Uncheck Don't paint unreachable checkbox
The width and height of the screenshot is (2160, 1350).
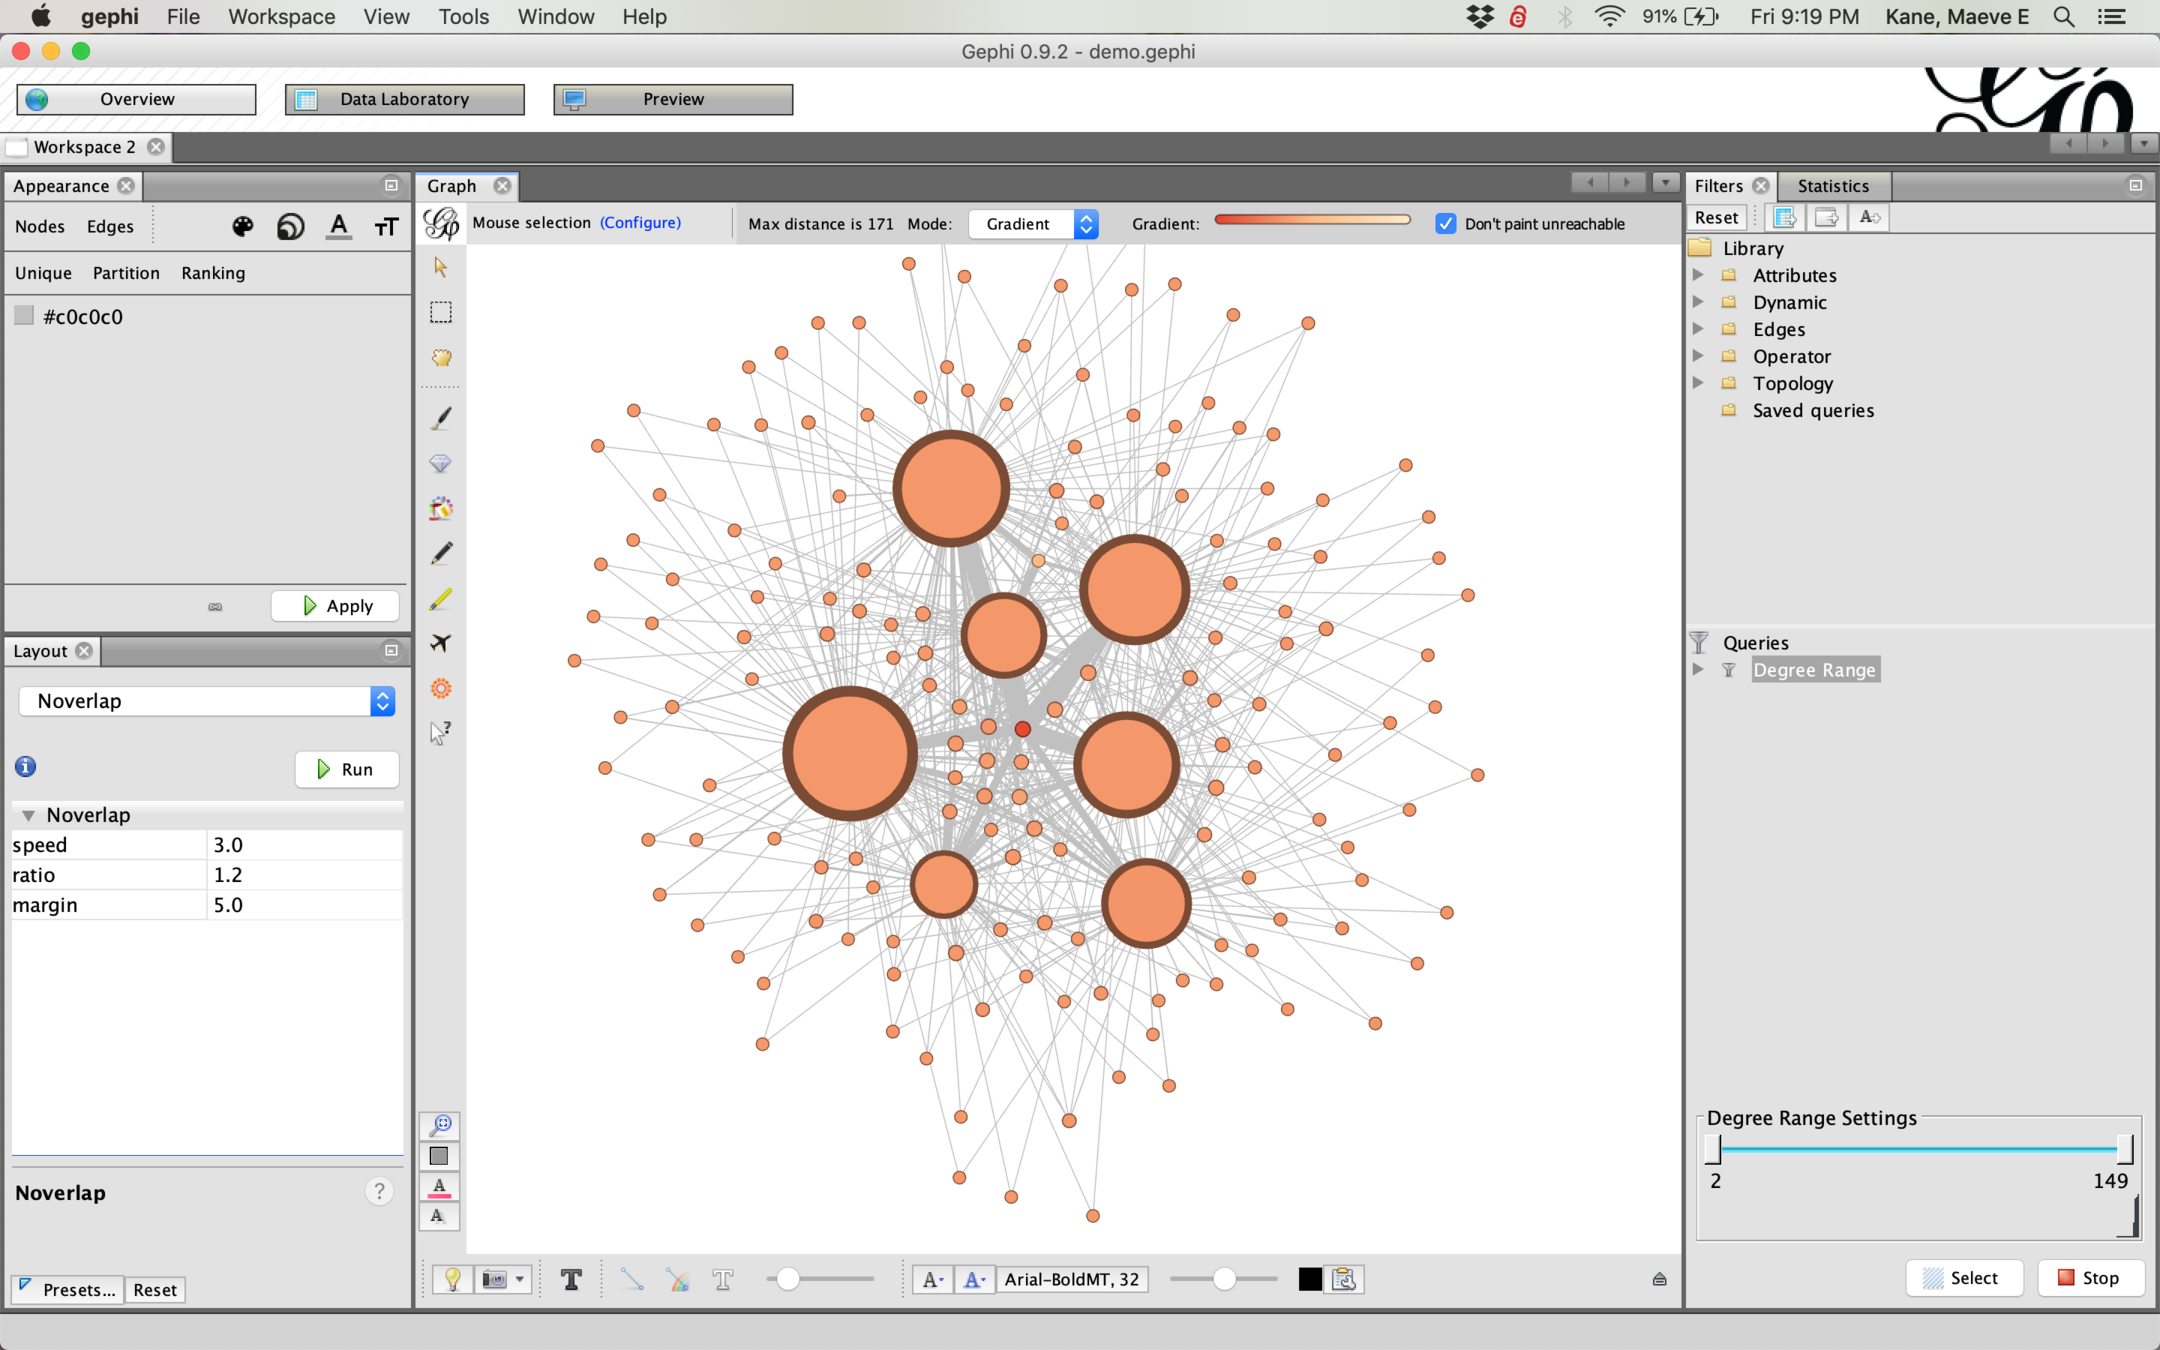pos(1445,224)
